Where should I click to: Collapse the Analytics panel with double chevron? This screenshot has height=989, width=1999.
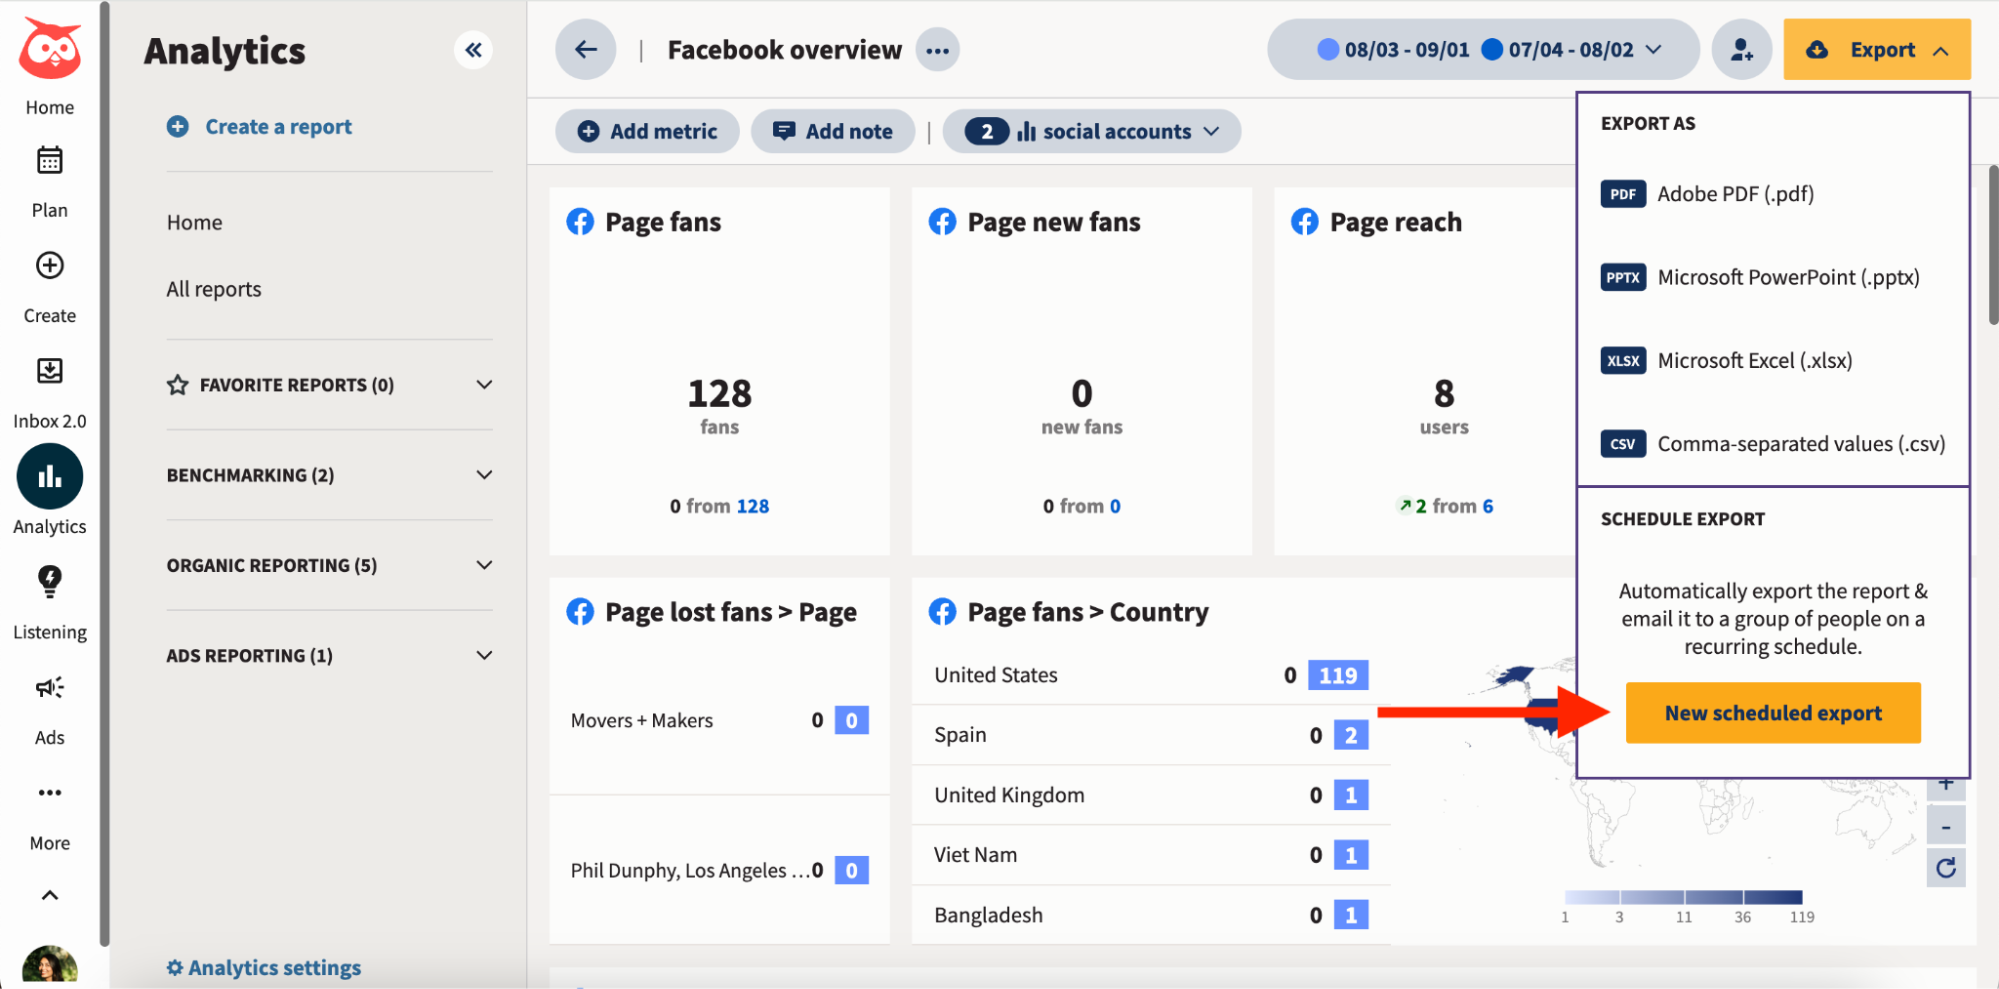(x=474, y=49)
